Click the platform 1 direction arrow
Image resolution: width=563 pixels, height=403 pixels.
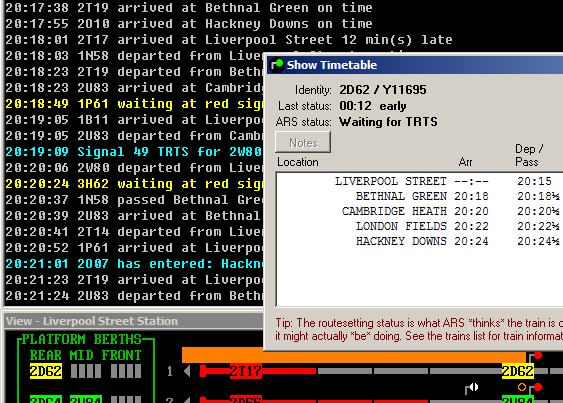click(x=187, y=371)
